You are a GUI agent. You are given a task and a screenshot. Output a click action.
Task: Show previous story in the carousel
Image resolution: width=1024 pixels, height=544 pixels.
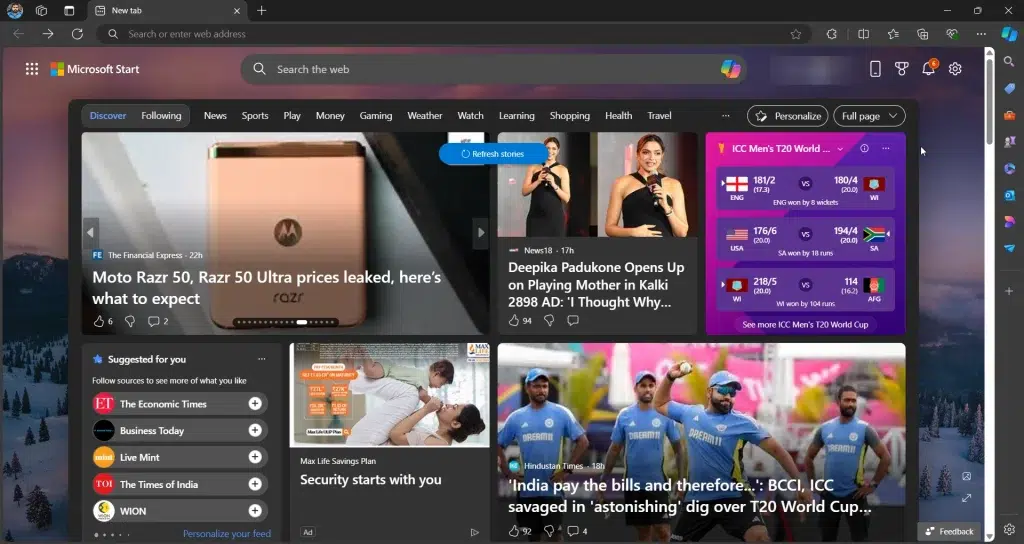pos(90,232)
